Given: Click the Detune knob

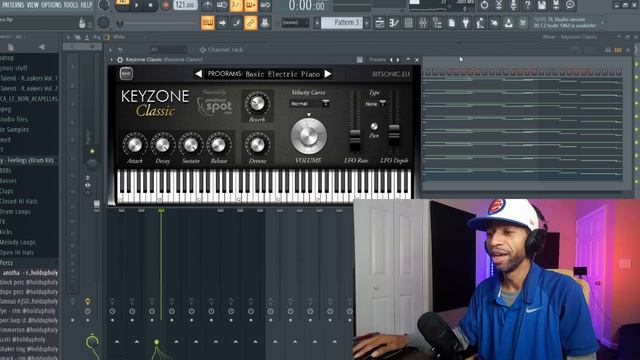Looking at the screenshot, I should click(x=257, y=145).
